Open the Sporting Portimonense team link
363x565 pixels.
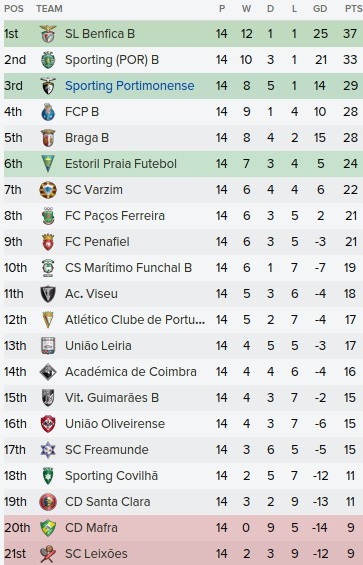click(129, 86)
